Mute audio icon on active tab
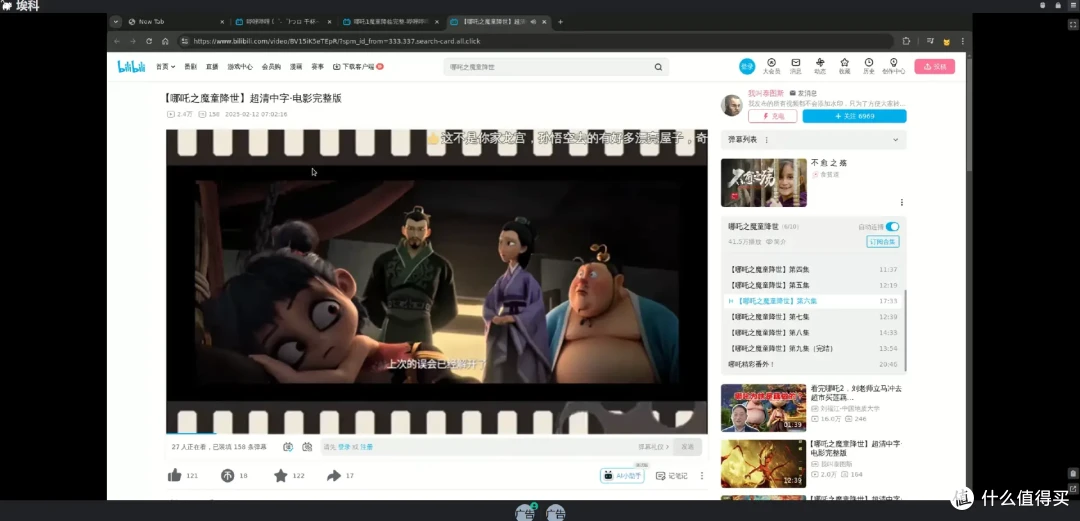1080x521 pixels. click(533, 21)
